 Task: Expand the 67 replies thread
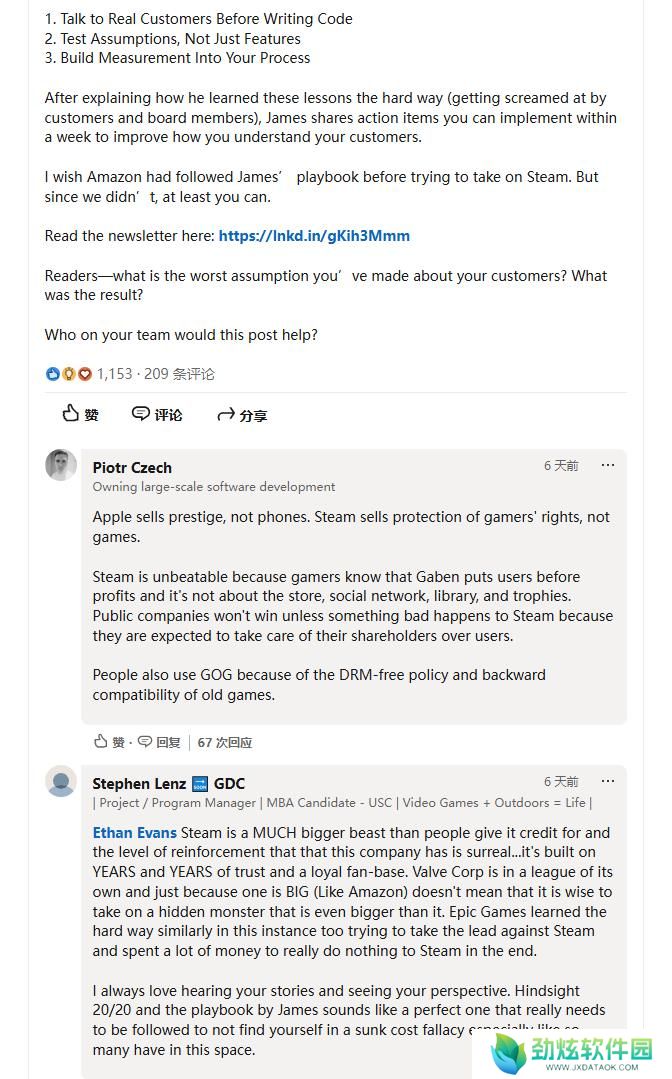click(x=225, y=743)
